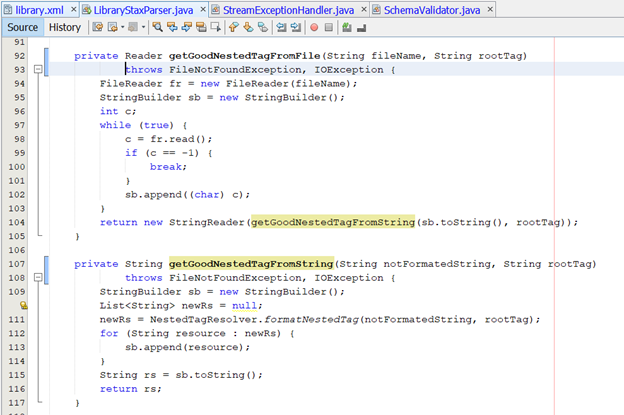This screenshot has height=415, width=624.
Task: Click the light bulb hint icon in gutter
Action: click(24, 305)
